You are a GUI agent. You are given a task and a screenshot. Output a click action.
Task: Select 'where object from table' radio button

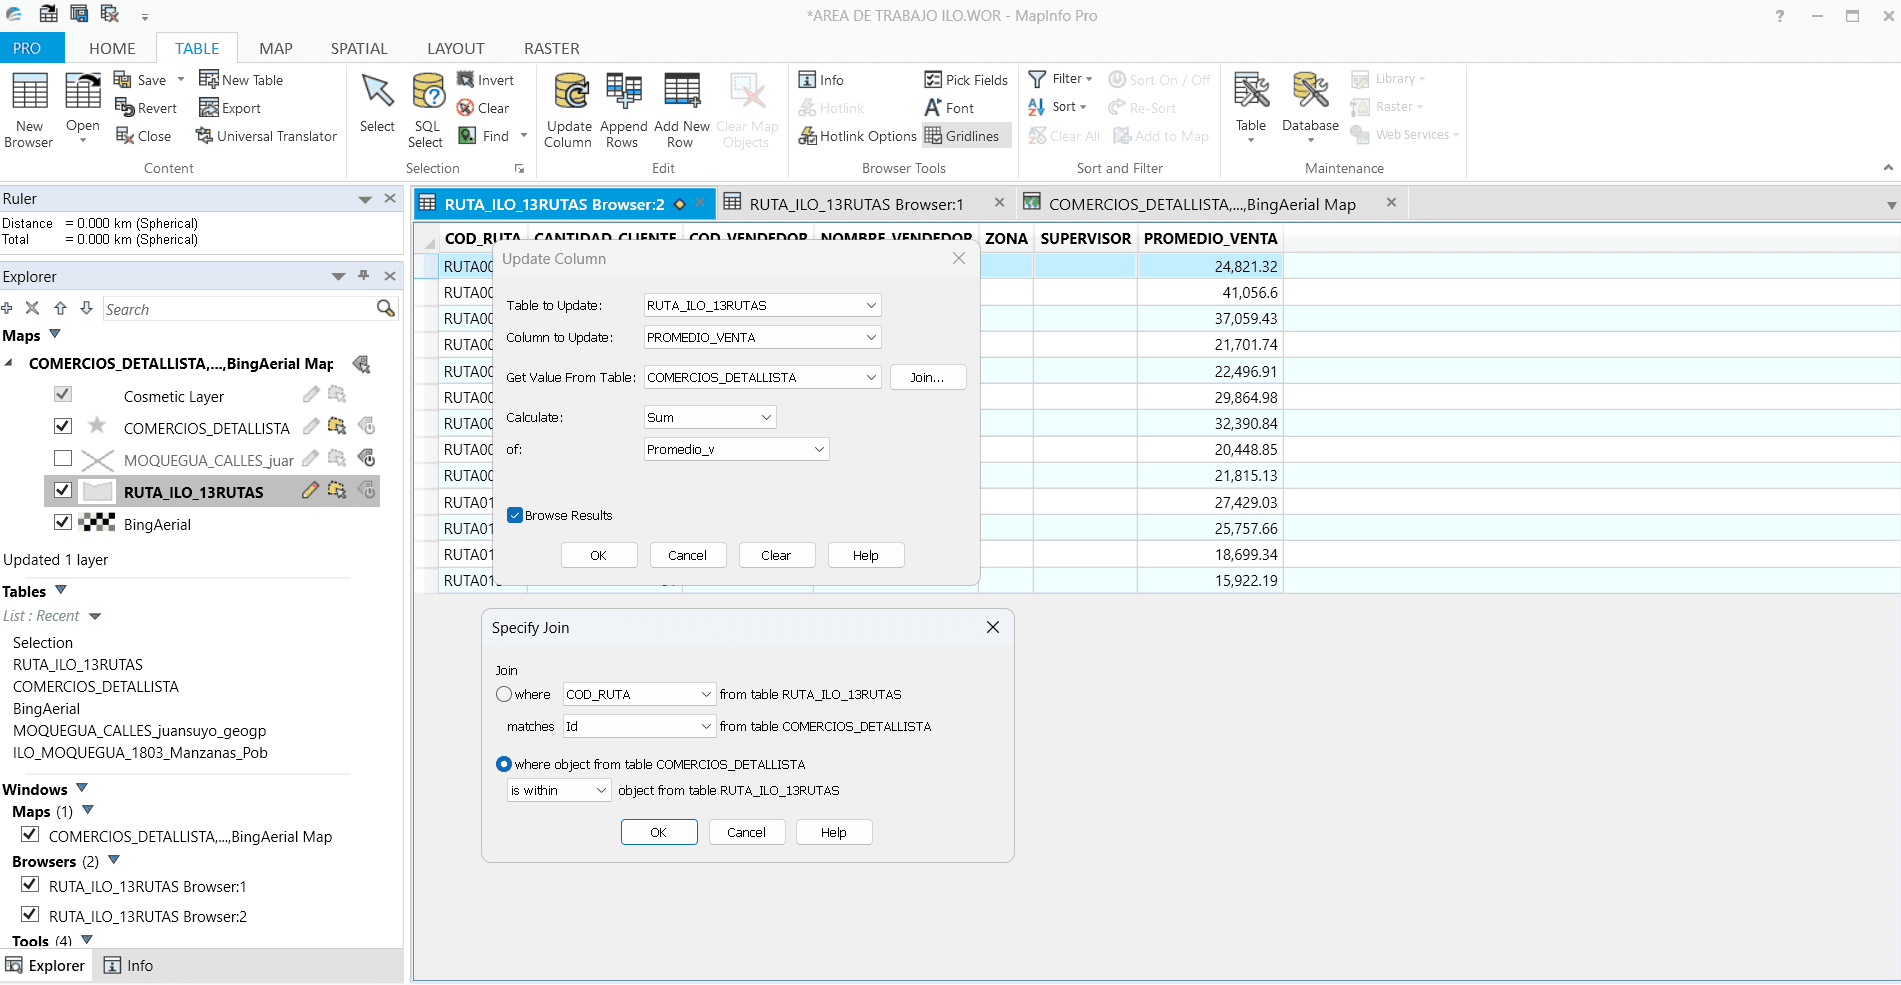point(504,764)
